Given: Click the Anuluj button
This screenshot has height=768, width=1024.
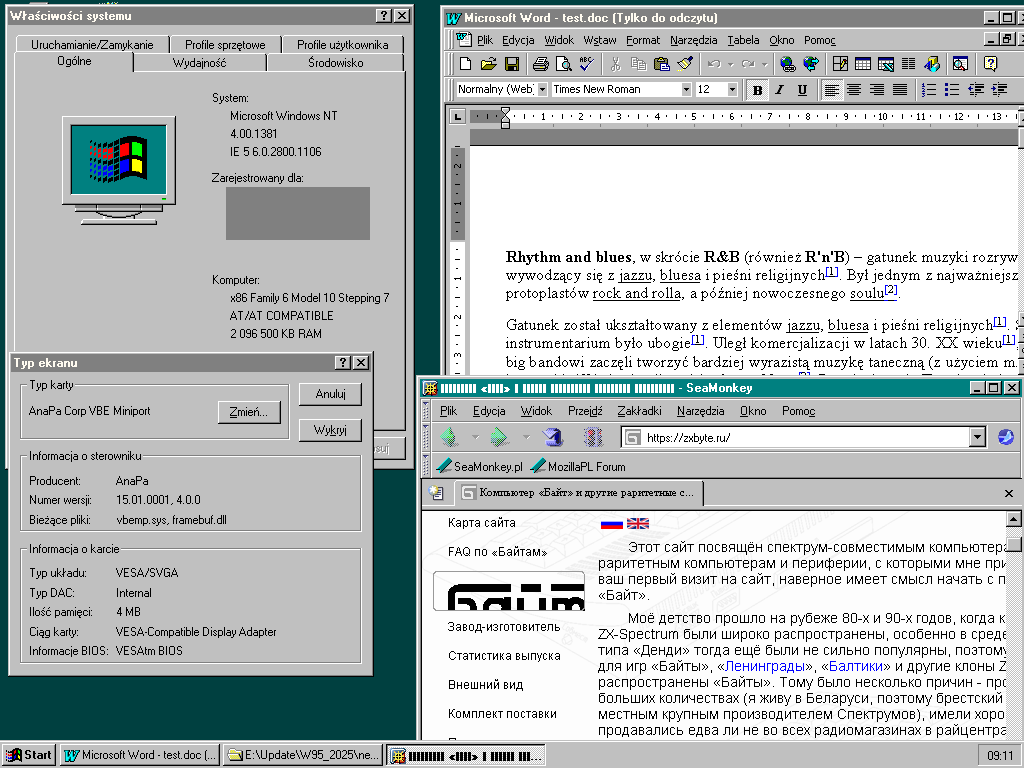Looking at the screenshot, I should point(330,394).
